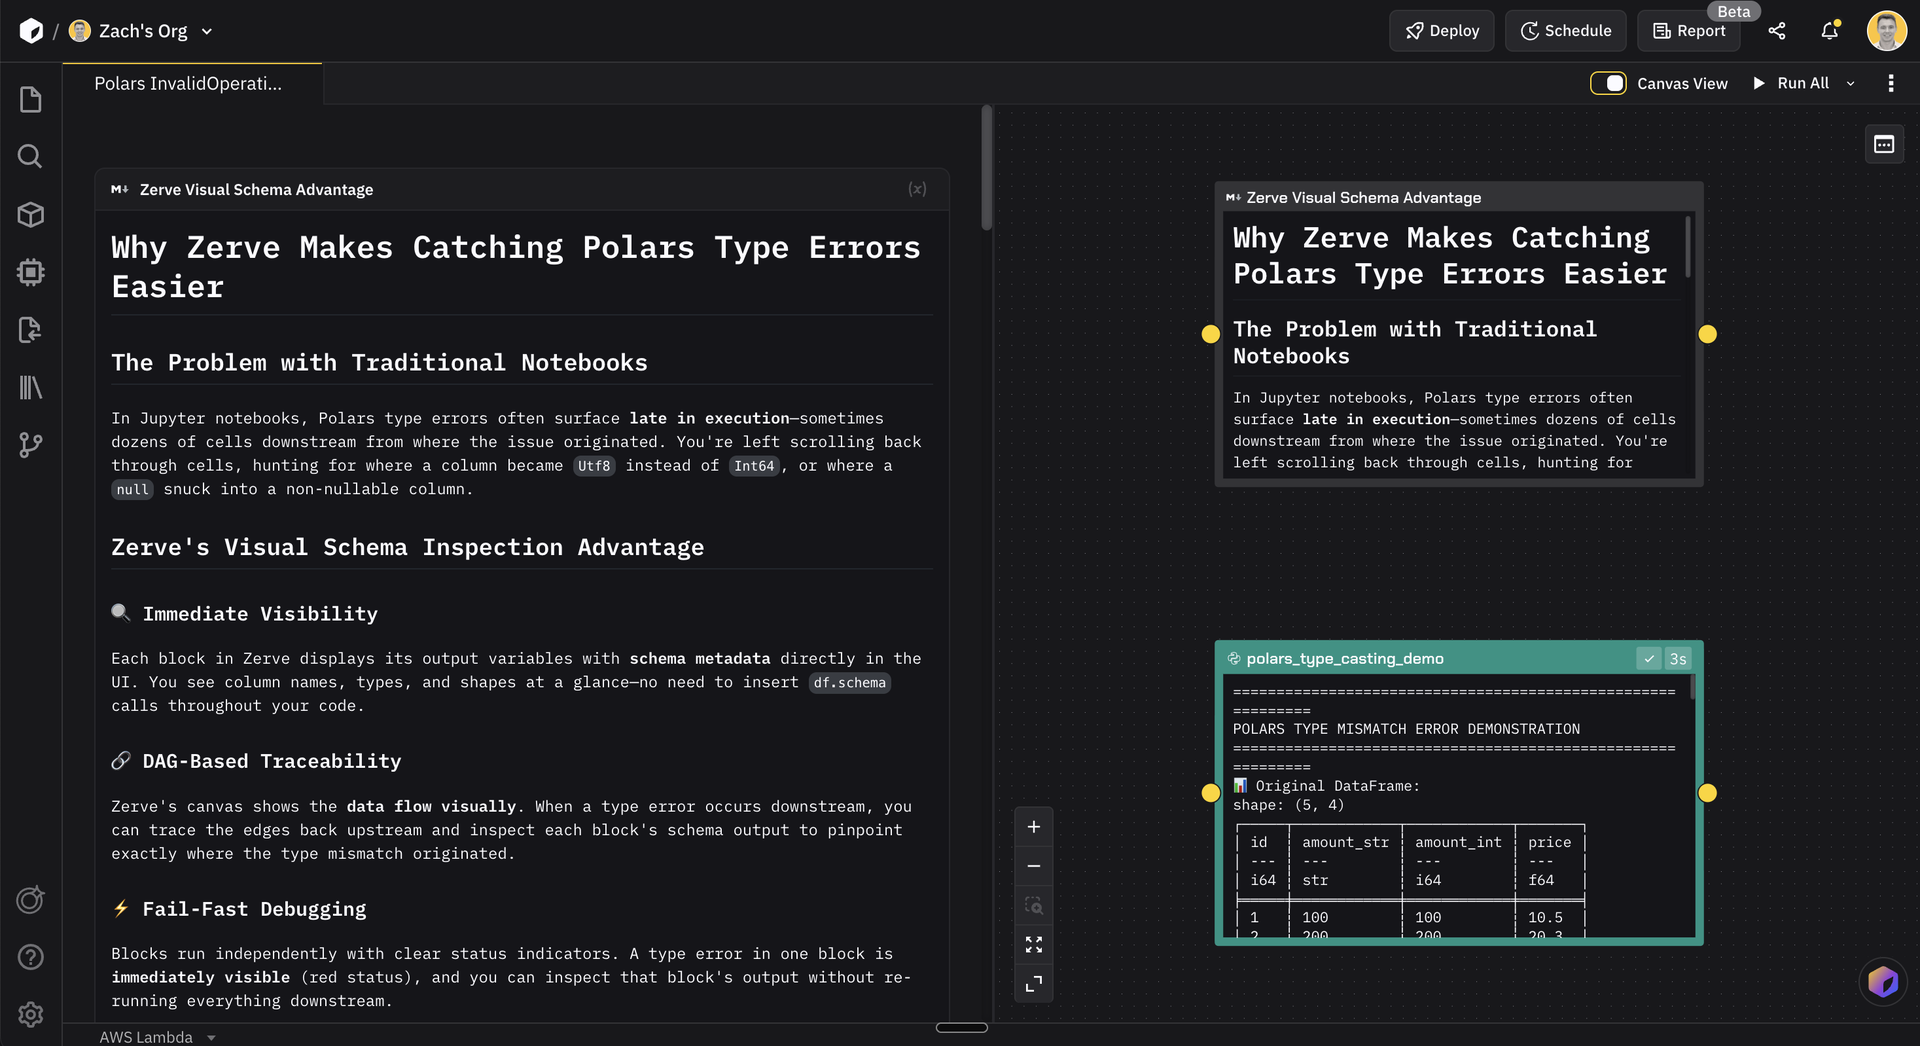Click the variables (x) icon in markdown block
The width and height of the screenshot is (1920, 1046).
point(917,189)
